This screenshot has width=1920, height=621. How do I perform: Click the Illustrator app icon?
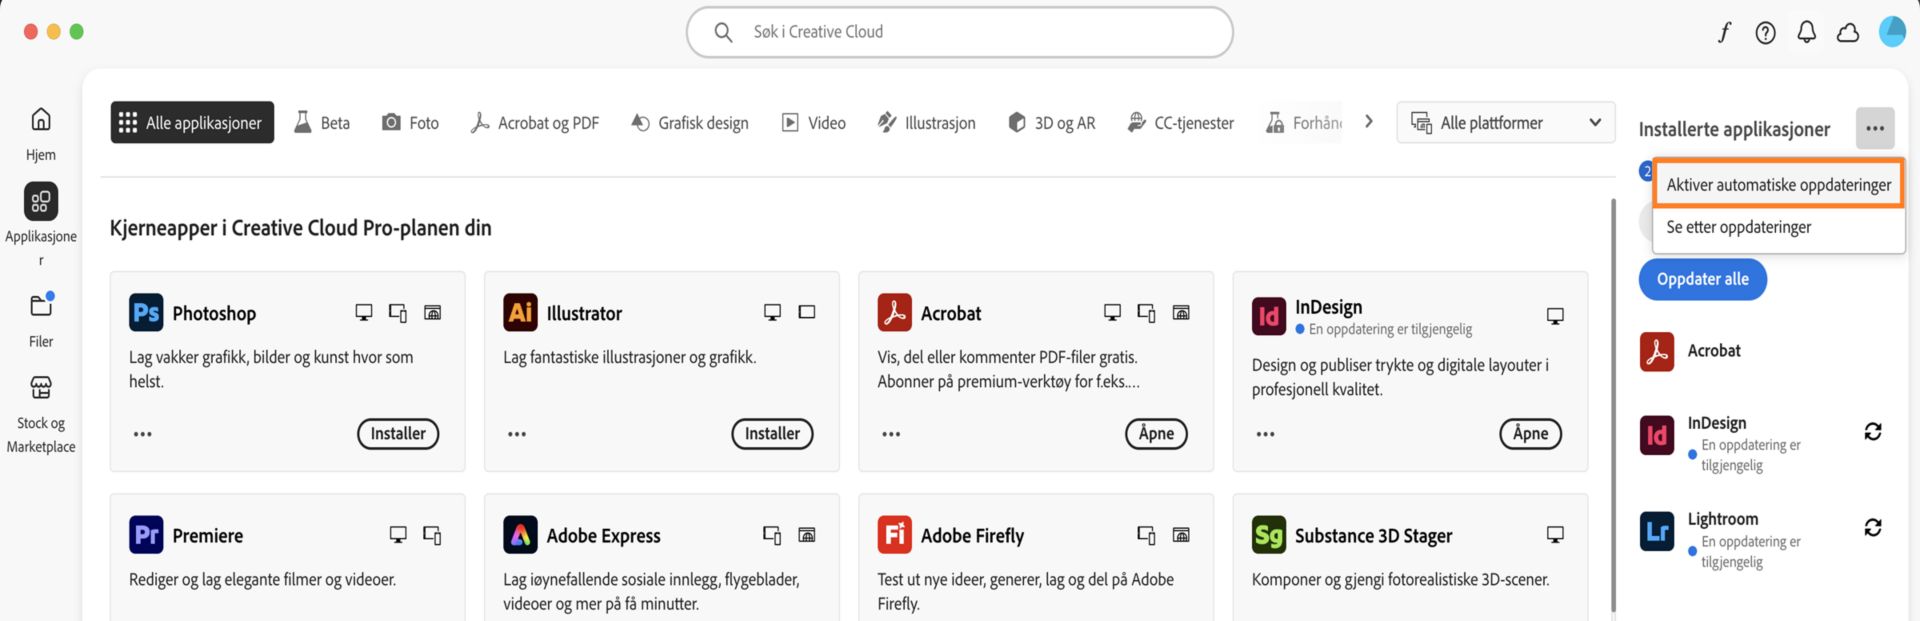[520, 313]
